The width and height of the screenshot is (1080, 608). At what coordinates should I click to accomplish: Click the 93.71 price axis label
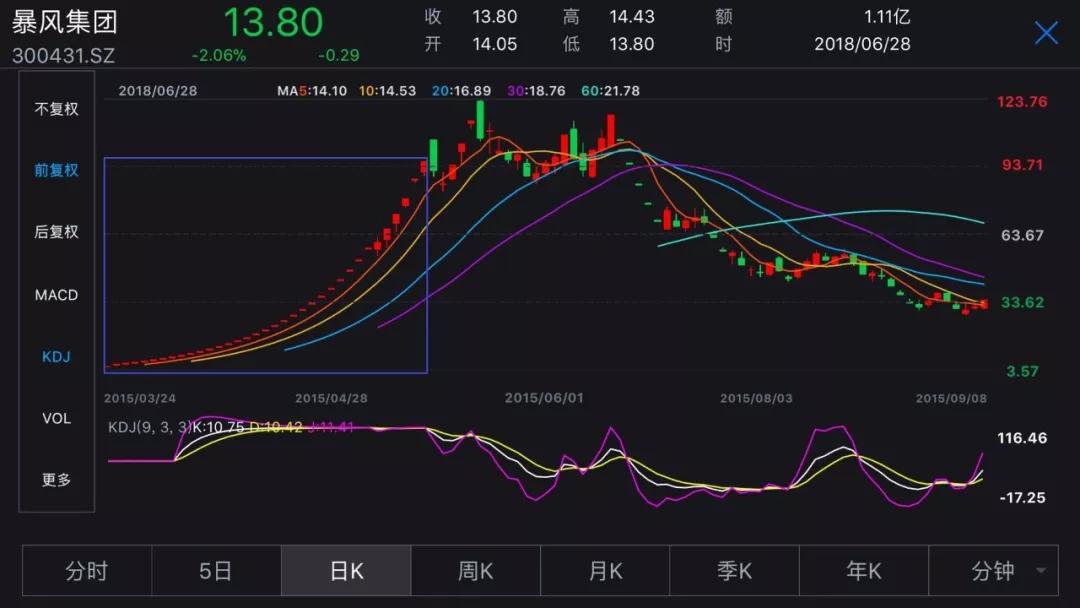[x=1022, y=165]
